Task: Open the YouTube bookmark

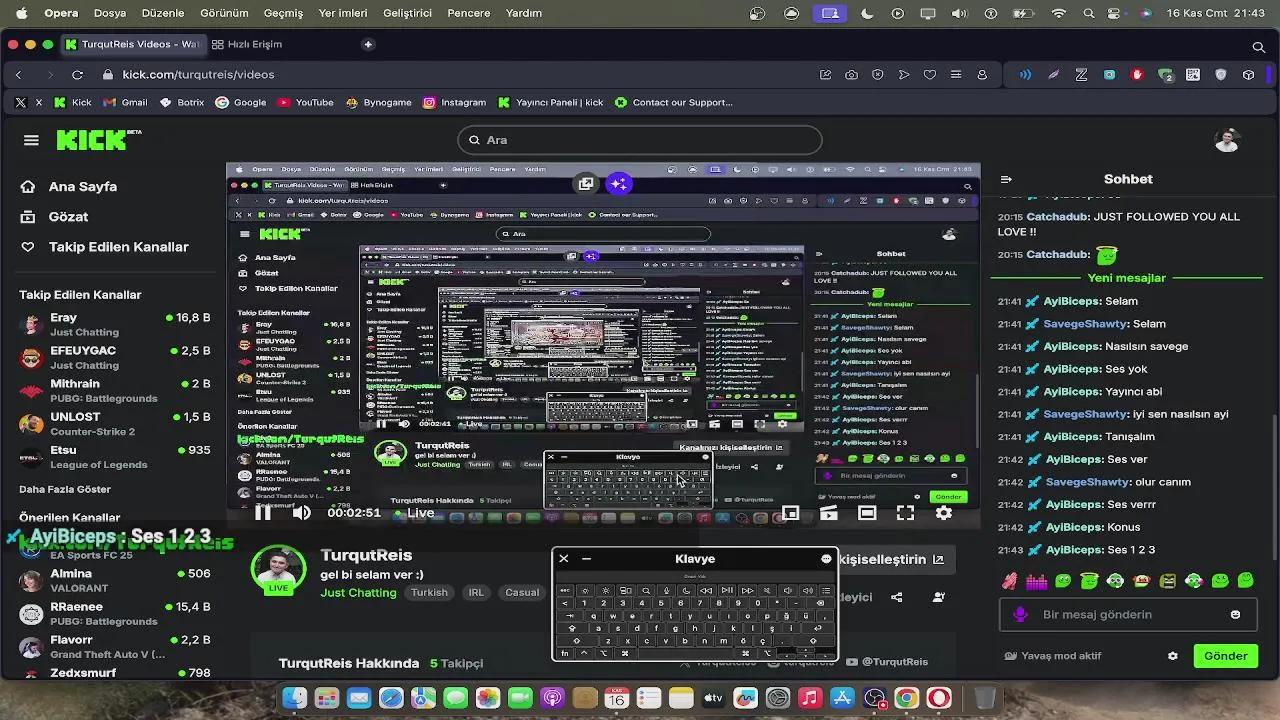Action: click(x=305, y=102)
